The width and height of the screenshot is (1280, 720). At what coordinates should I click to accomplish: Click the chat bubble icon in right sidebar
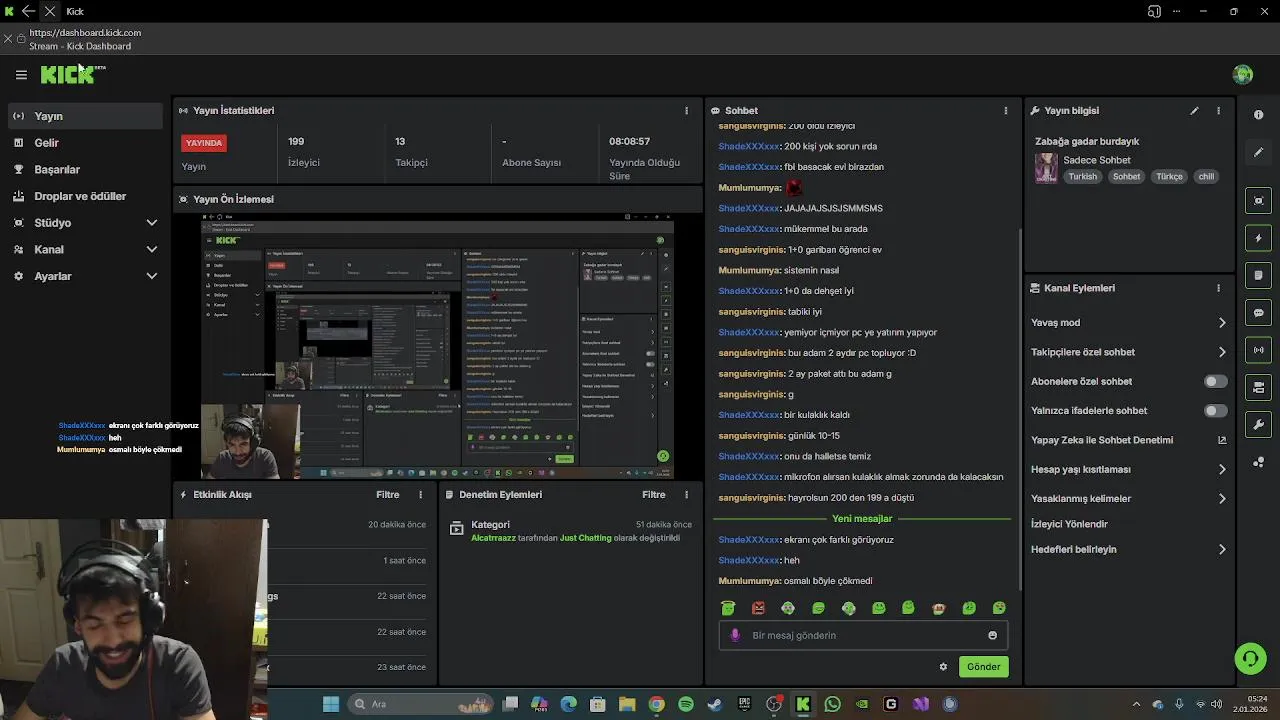pos(1258,313)
